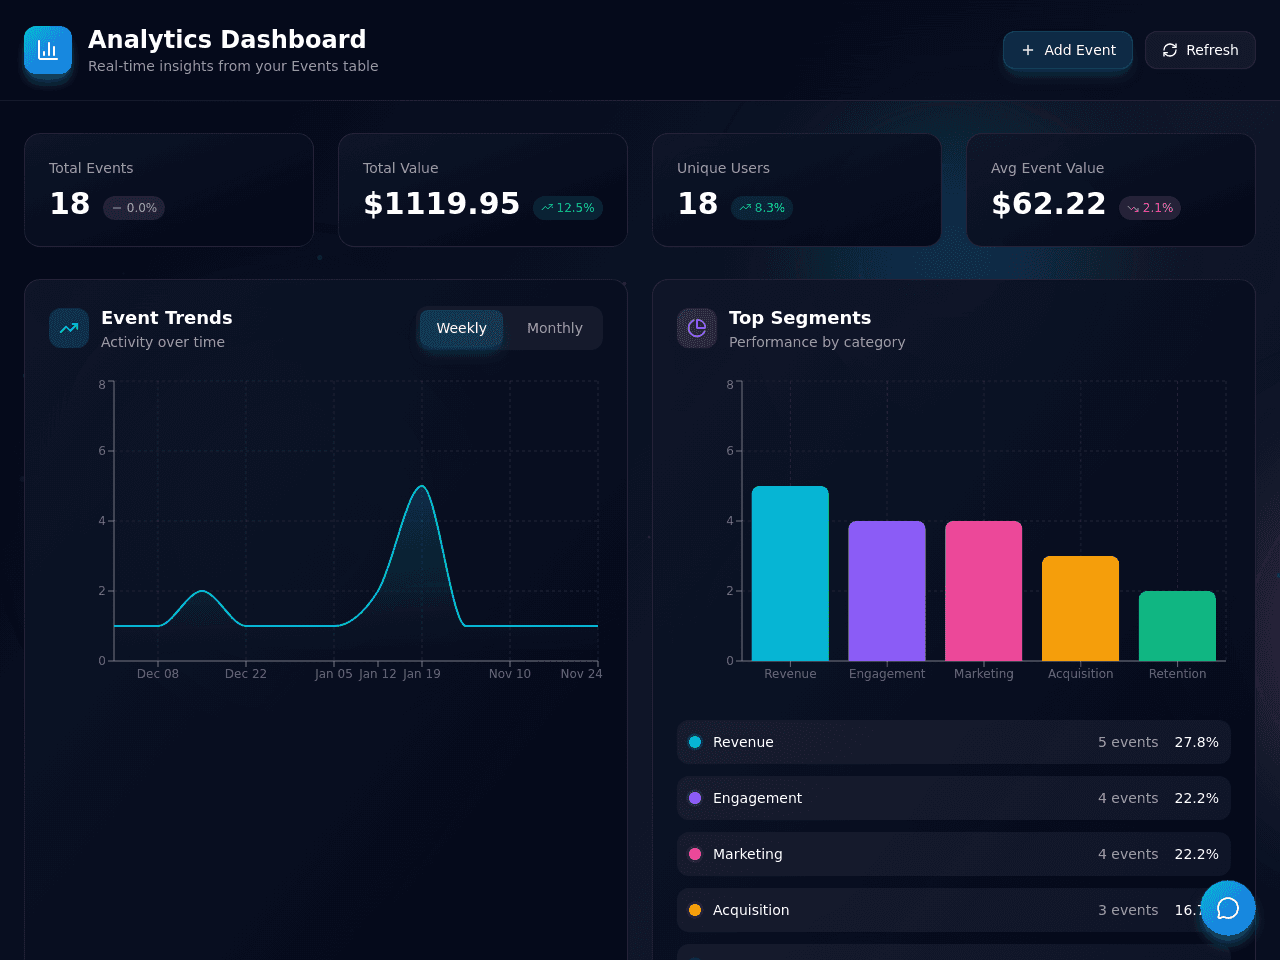This screenshot has width=1280, height=960.
Task: Click the green Retention bar in chart
Action: 1177,626
